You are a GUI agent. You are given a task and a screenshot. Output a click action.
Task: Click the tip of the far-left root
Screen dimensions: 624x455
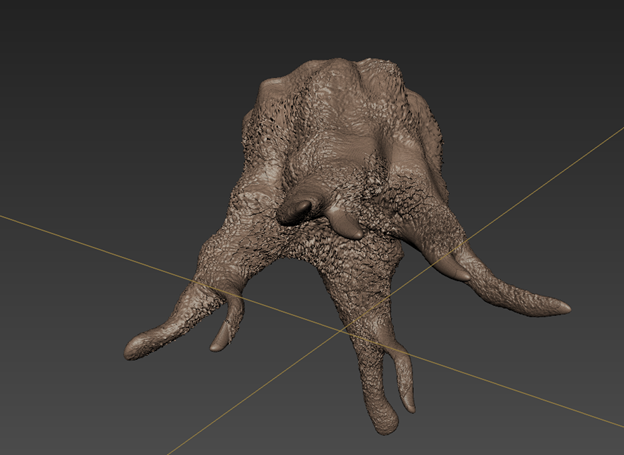coord(132,349)
